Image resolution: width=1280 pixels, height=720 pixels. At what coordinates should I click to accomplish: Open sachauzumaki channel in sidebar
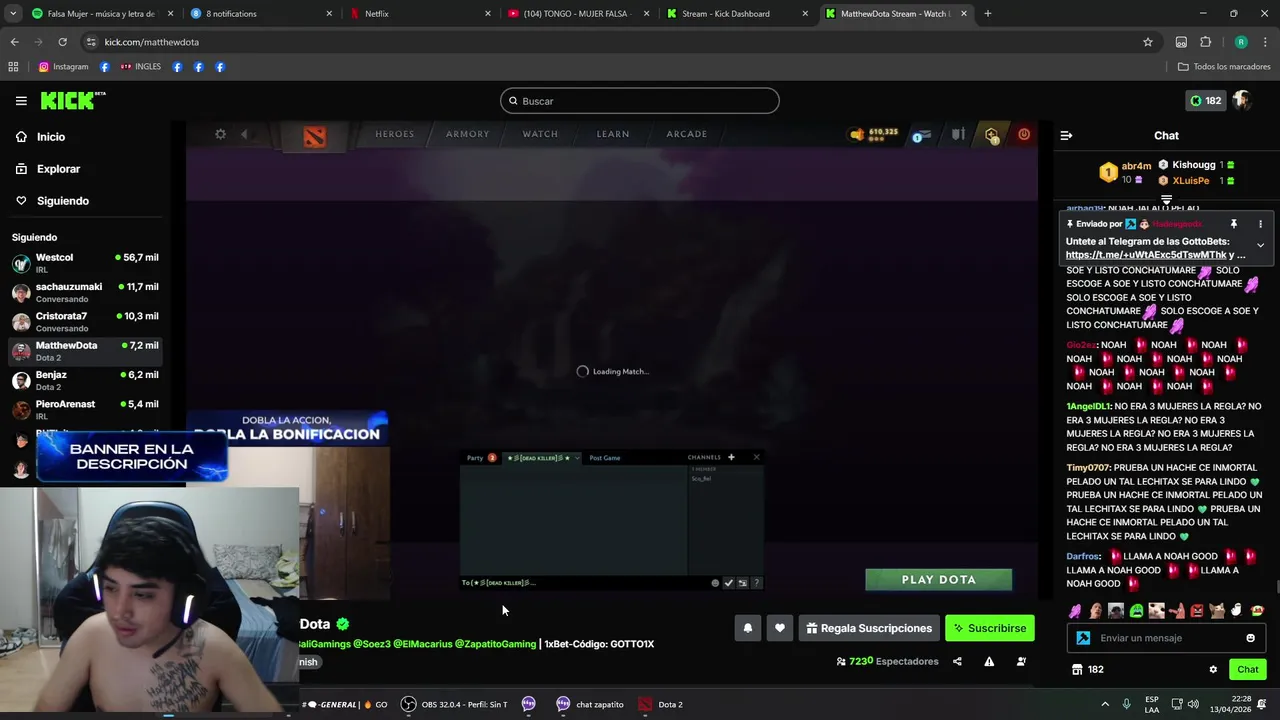tap(86, 292)
